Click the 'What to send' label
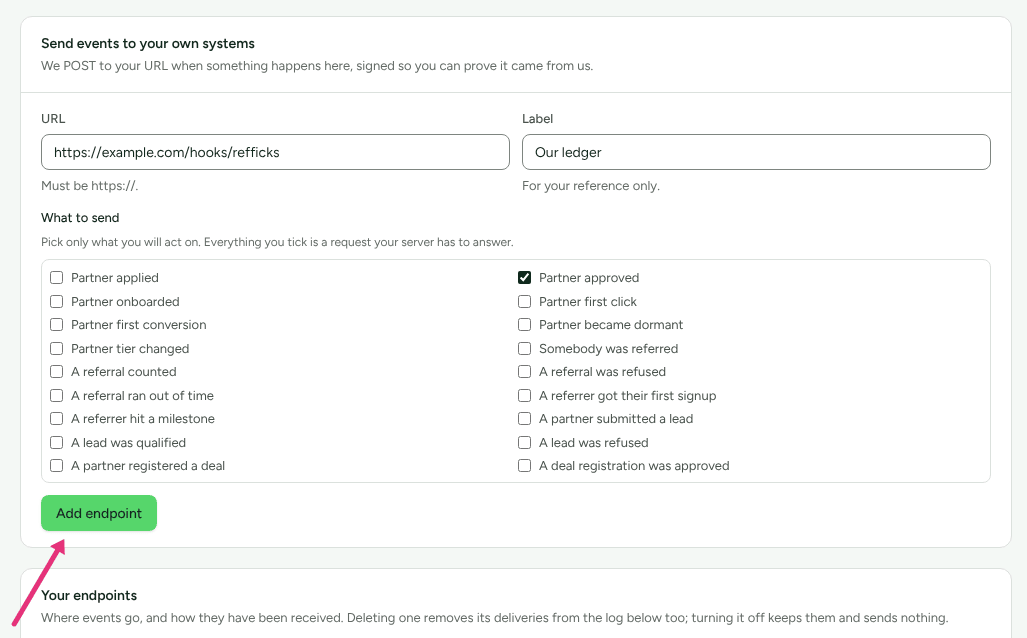 [x=80, y=217]
